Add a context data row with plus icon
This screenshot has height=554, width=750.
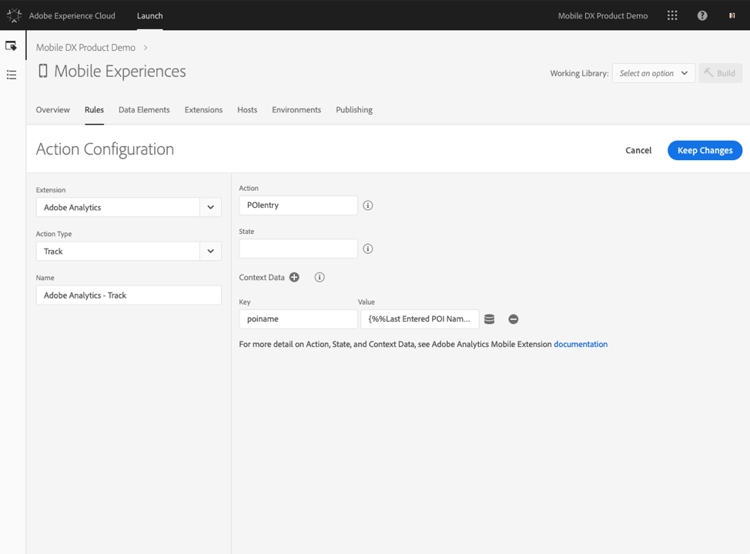point(294,277)
